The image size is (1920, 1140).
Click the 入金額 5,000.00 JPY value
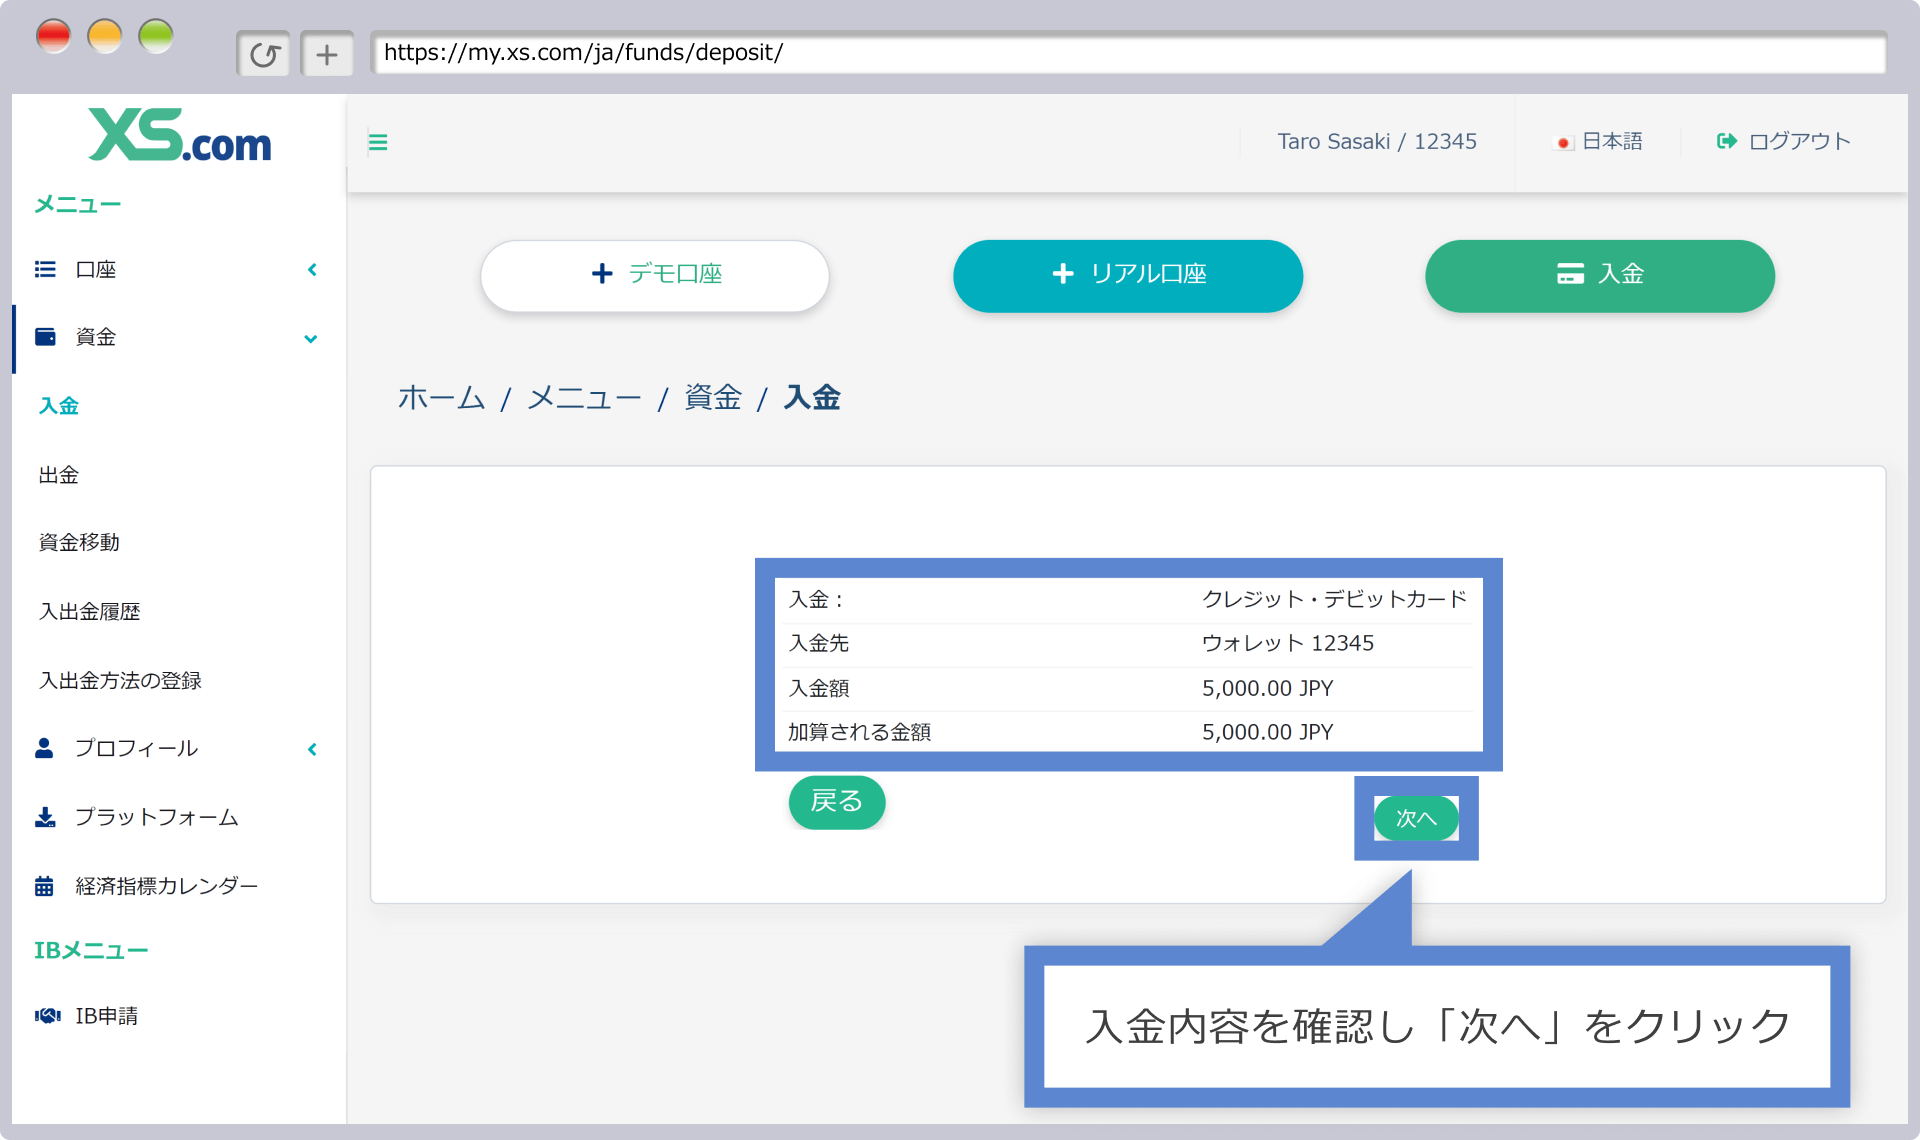(x=1268, y=688)
